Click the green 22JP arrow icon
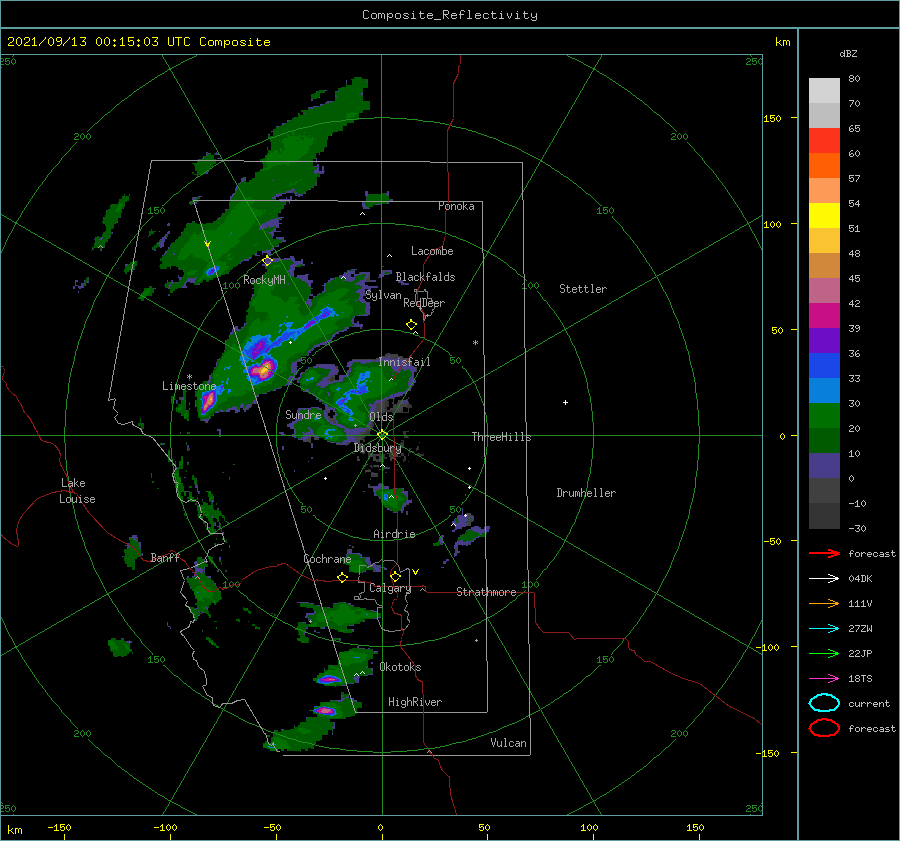The image size is (900, 841). pos(824,653)
